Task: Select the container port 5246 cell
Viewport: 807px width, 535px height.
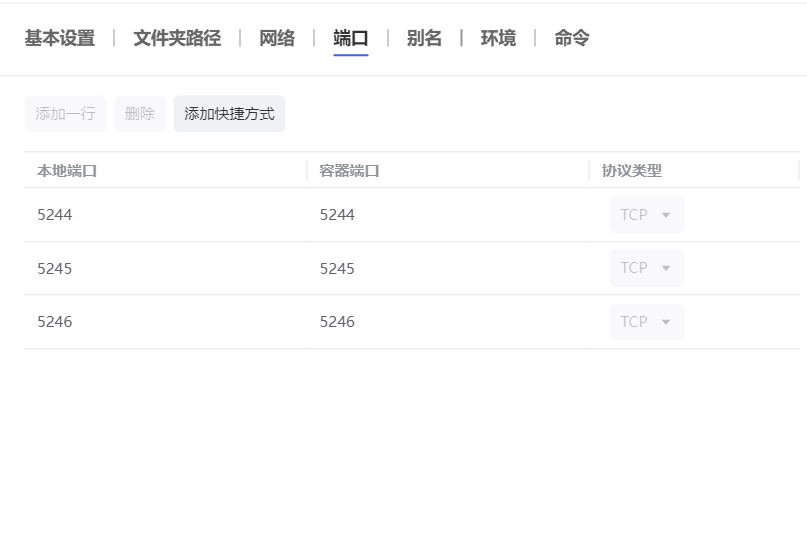Action: (338, 322)
